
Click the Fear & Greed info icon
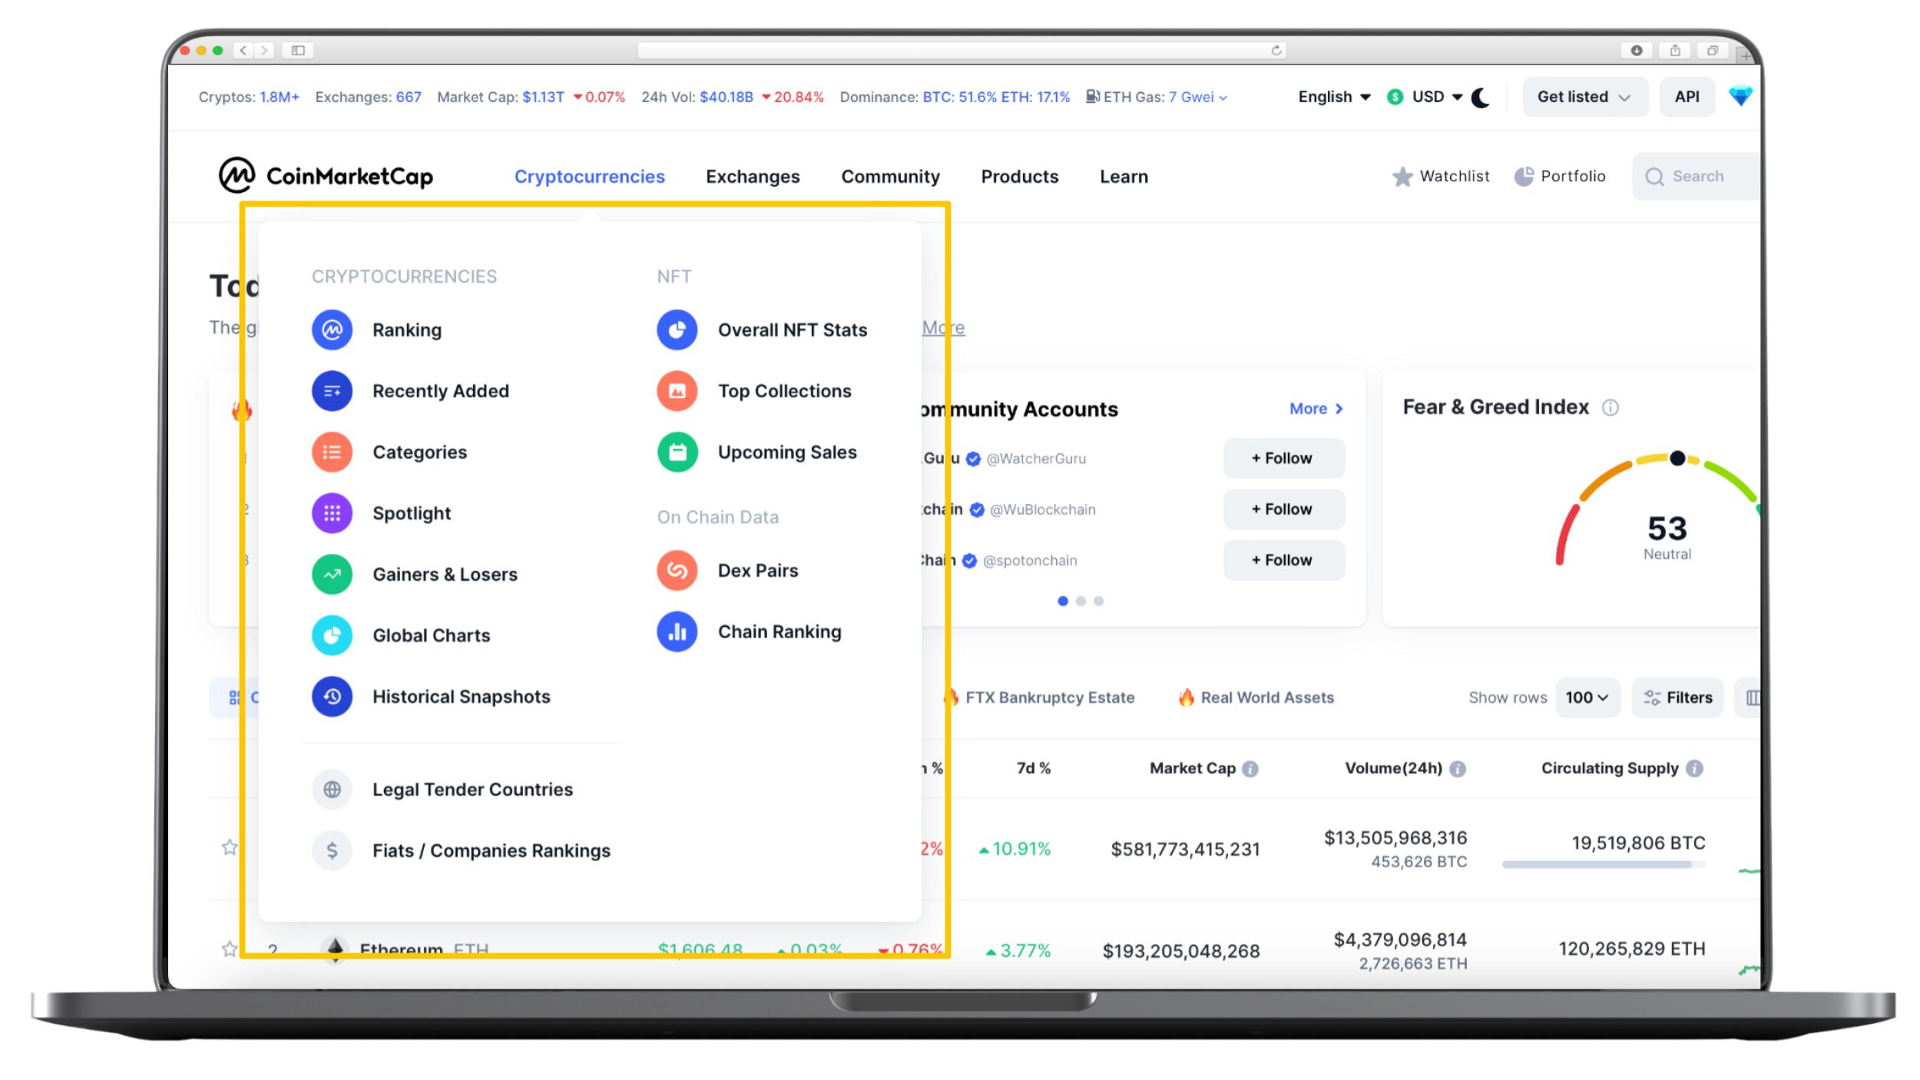[1610, 407]
